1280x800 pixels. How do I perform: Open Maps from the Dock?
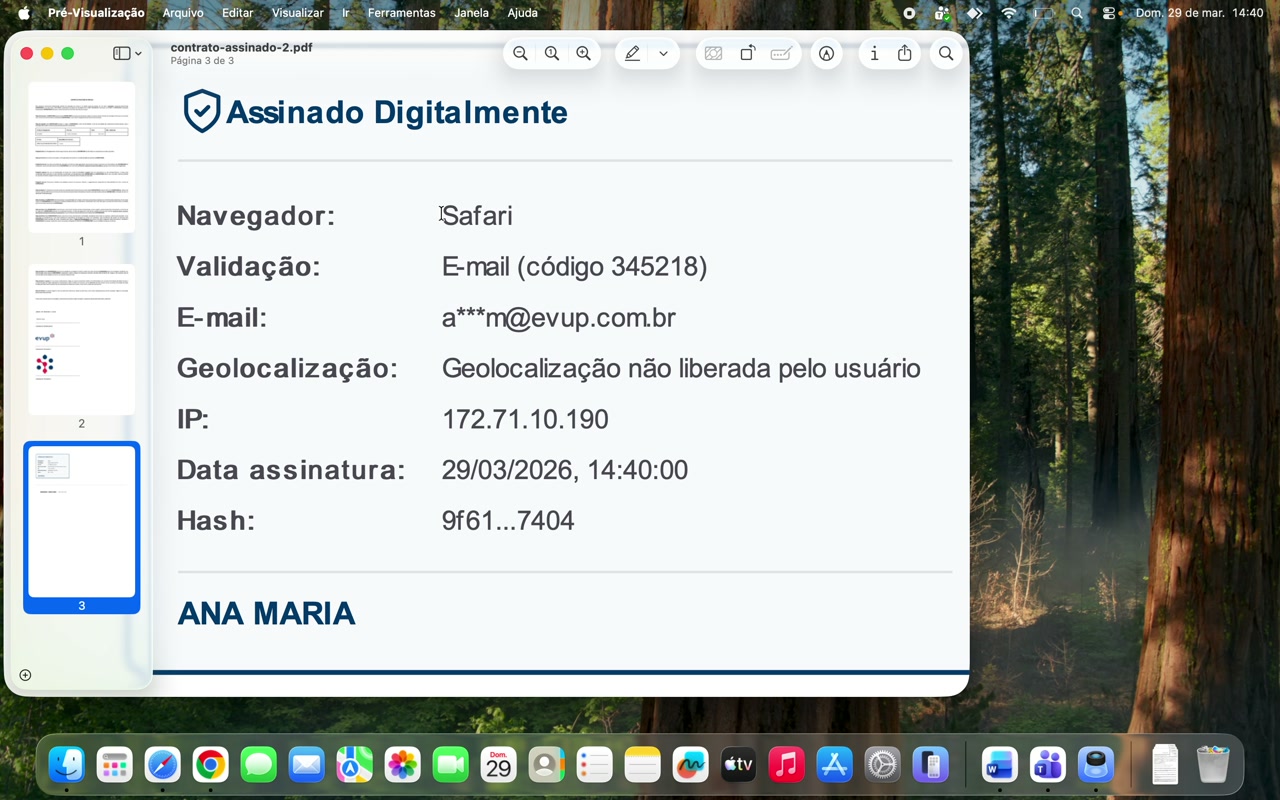point(355,766)
